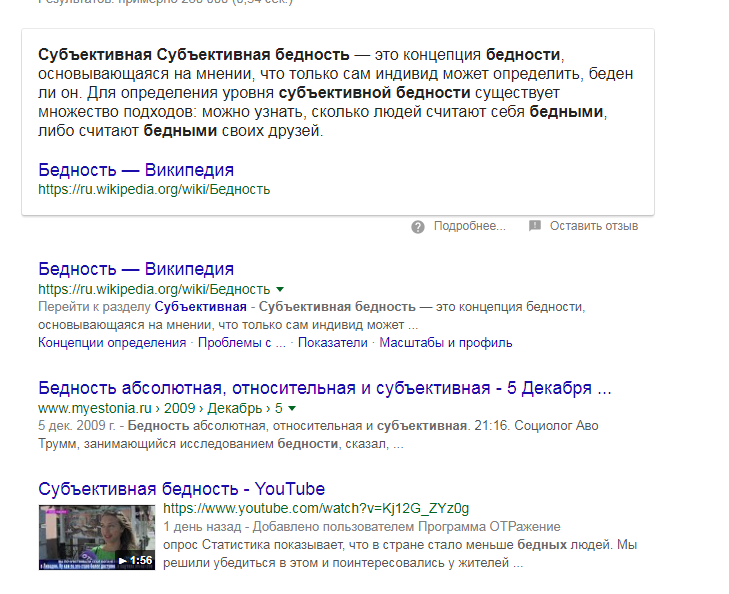Click Оставить отзыв feedback link

click(594, 226)
